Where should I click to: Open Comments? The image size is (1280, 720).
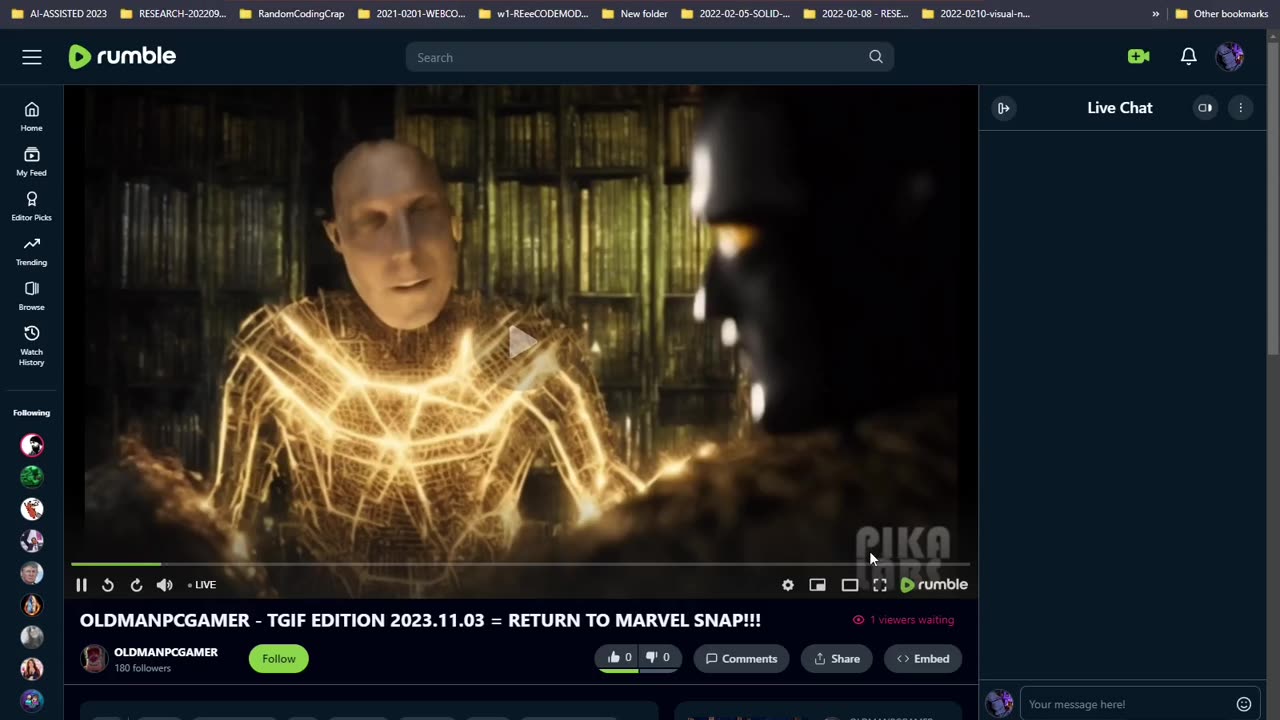point(742,659)
